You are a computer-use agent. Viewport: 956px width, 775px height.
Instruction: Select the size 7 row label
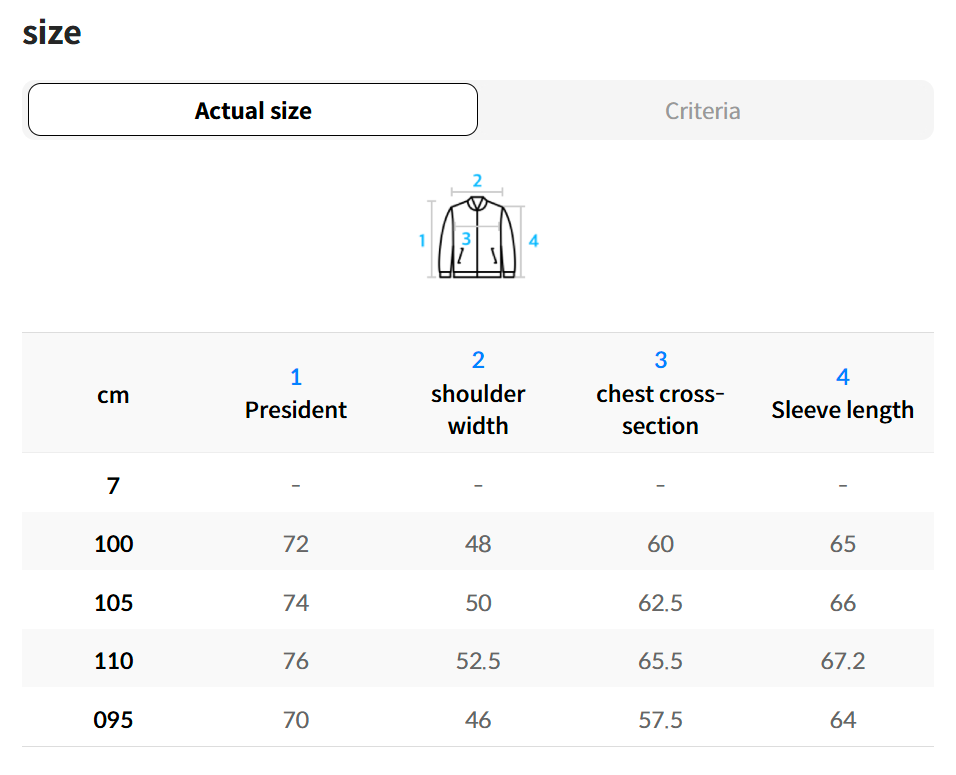(x=113, y=486)
